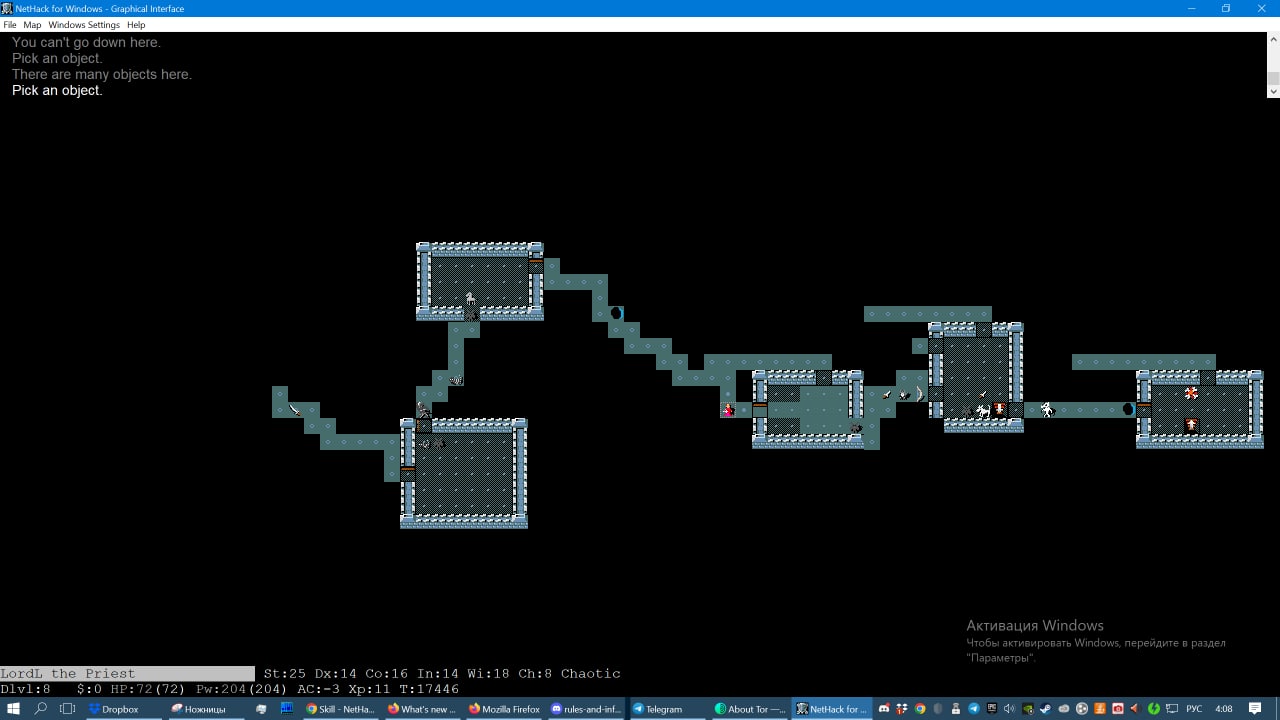Screen dimensions: 1280x720
Task: Click the red-white monster in the far right room
Action: pyautogui.click(x=1191, y=394)
